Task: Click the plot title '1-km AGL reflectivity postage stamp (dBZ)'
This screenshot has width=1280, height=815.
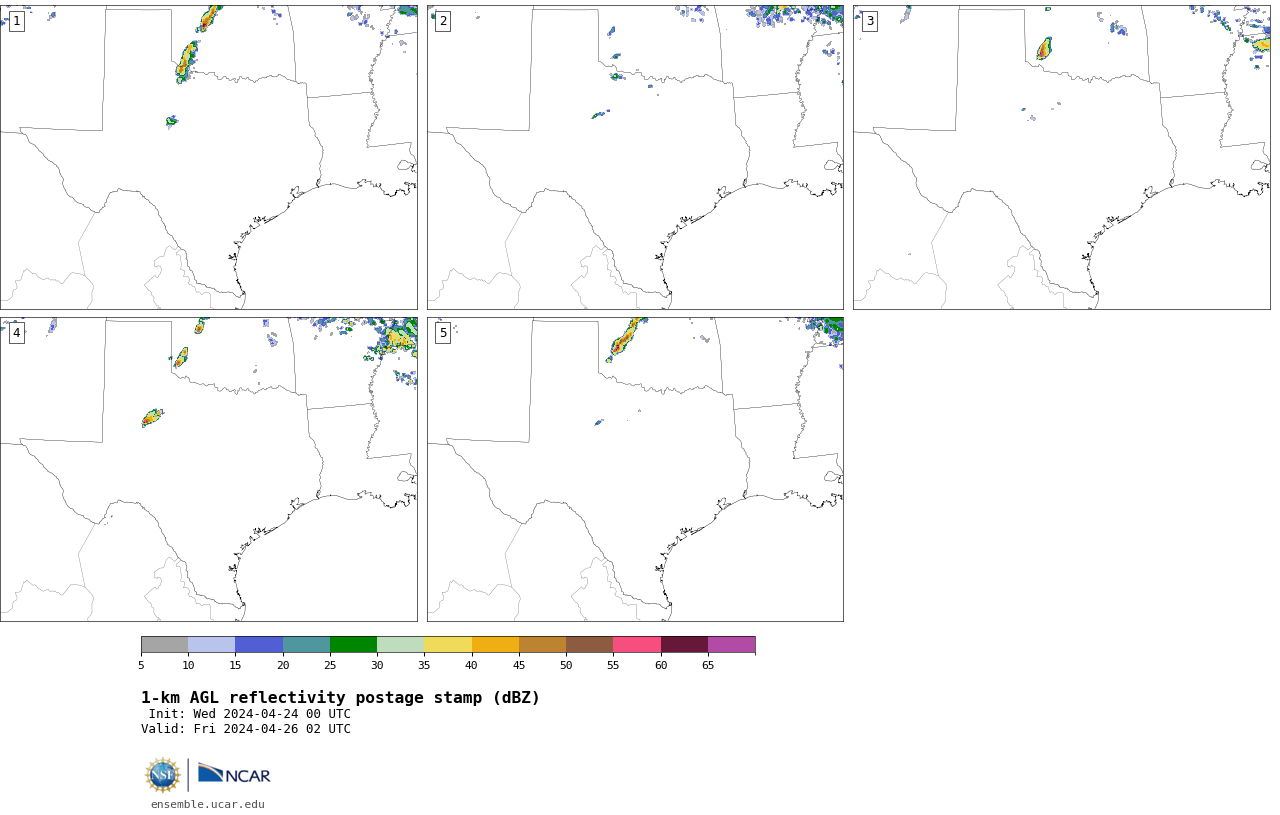Action: click(x=340, y=698)
